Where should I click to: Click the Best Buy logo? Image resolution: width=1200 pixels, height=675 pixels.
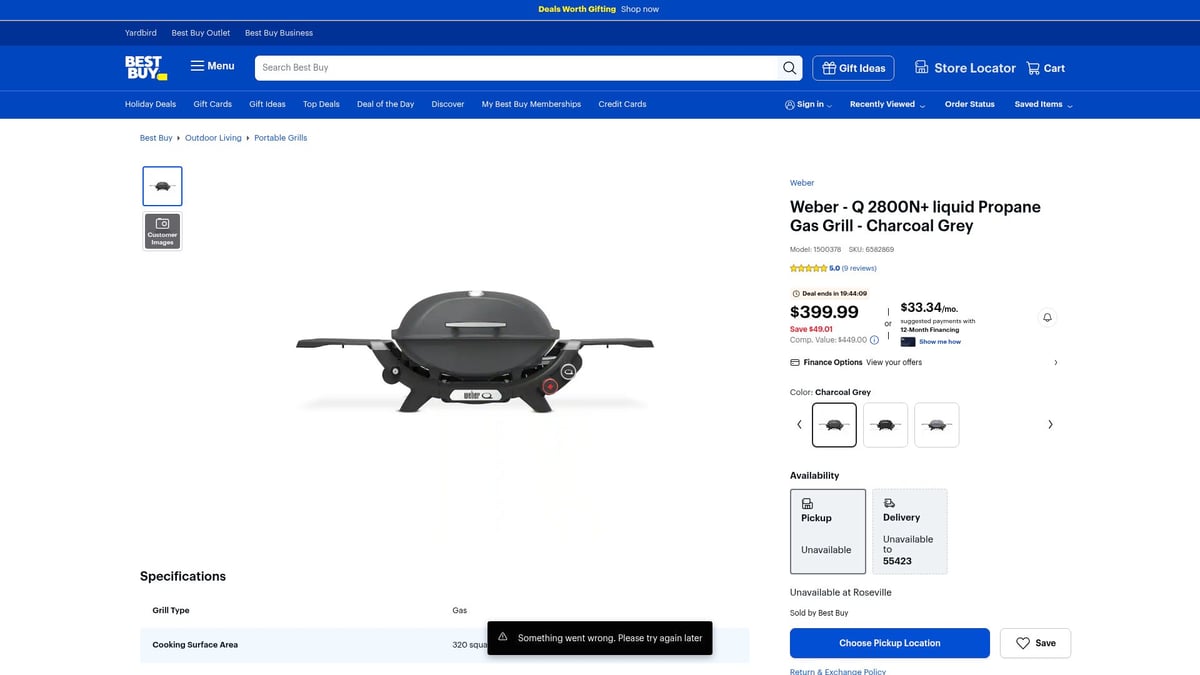coord(146,68)
